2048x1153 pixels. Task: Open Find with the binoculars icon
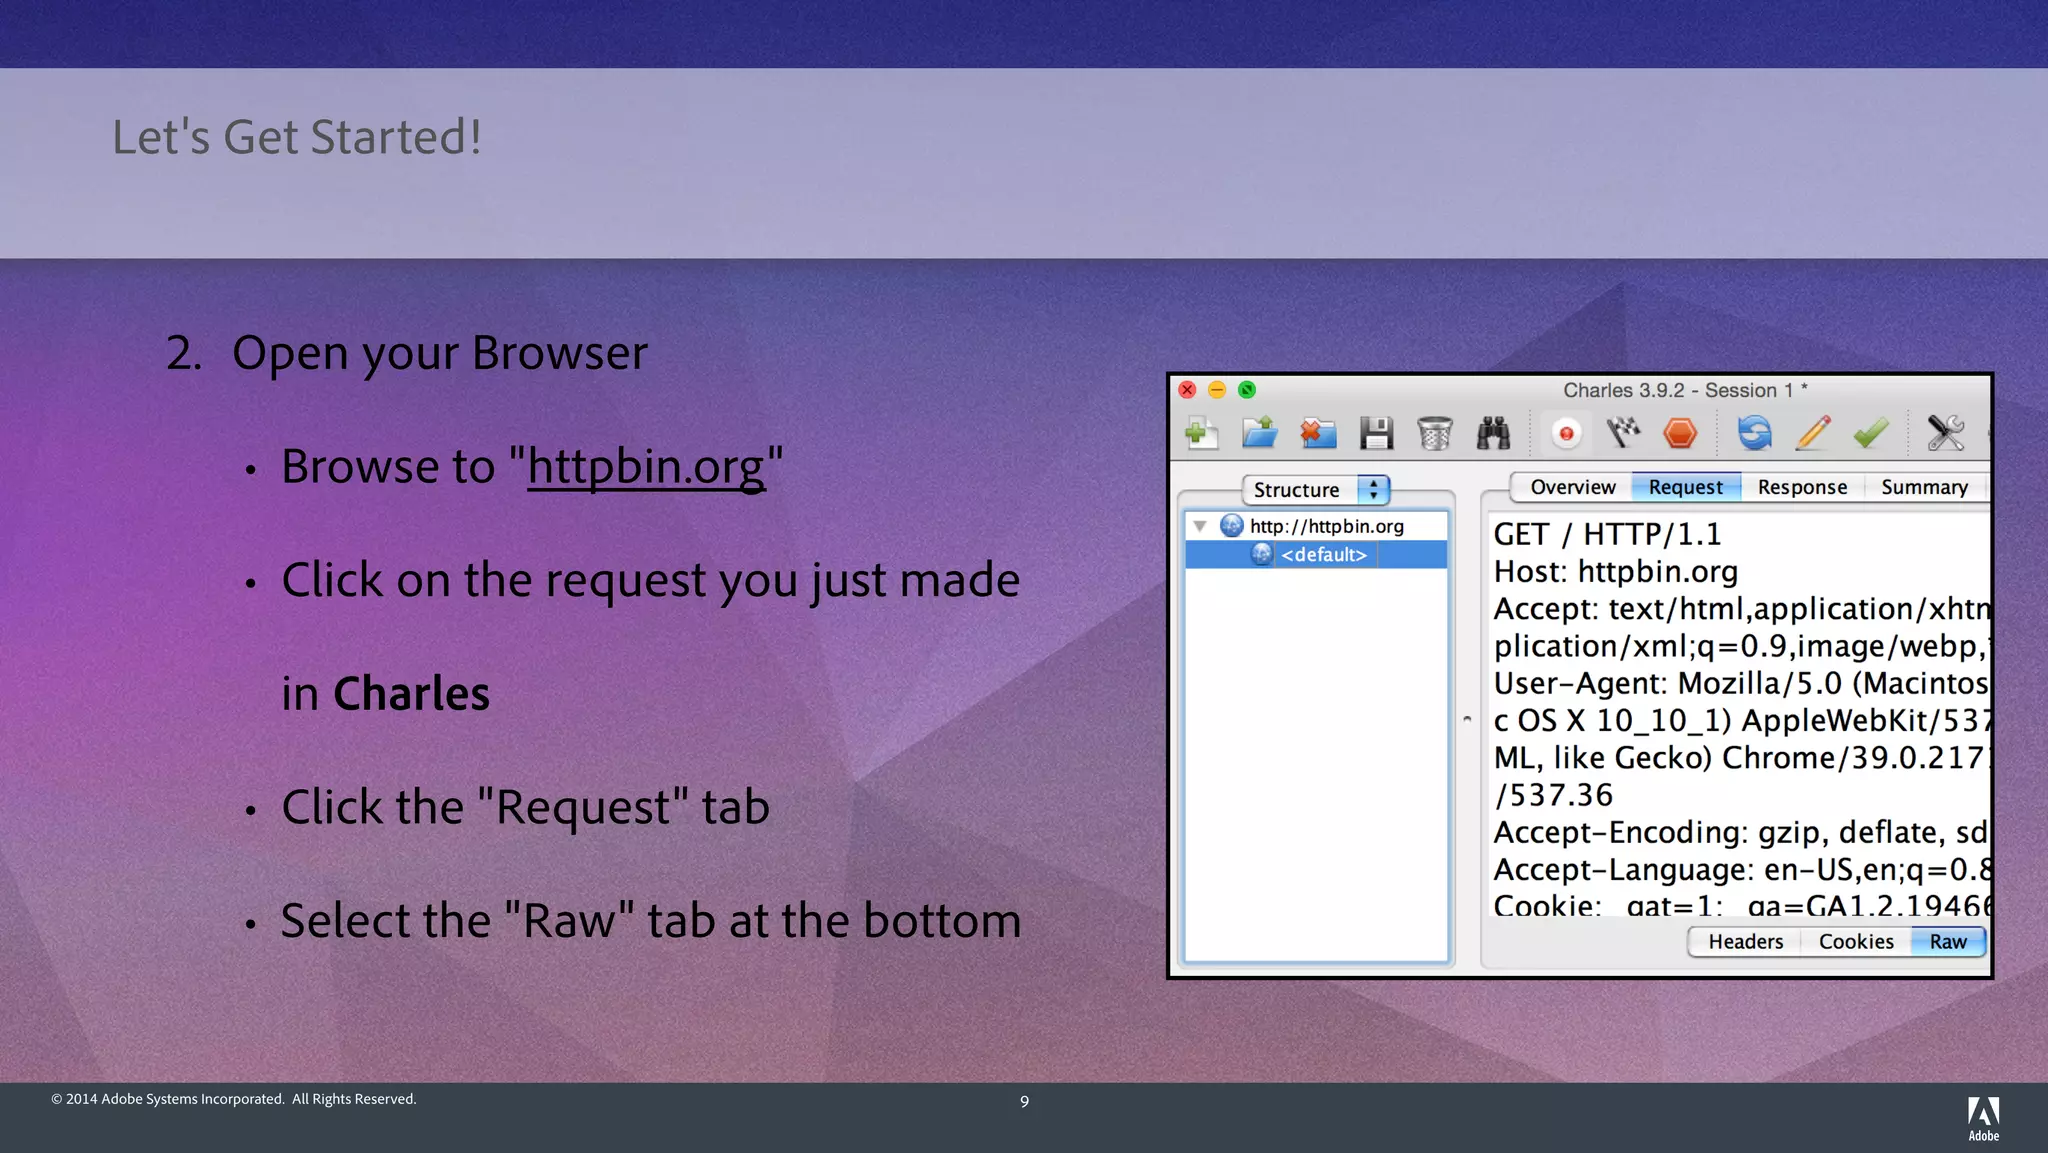(x=1493, y=434)
